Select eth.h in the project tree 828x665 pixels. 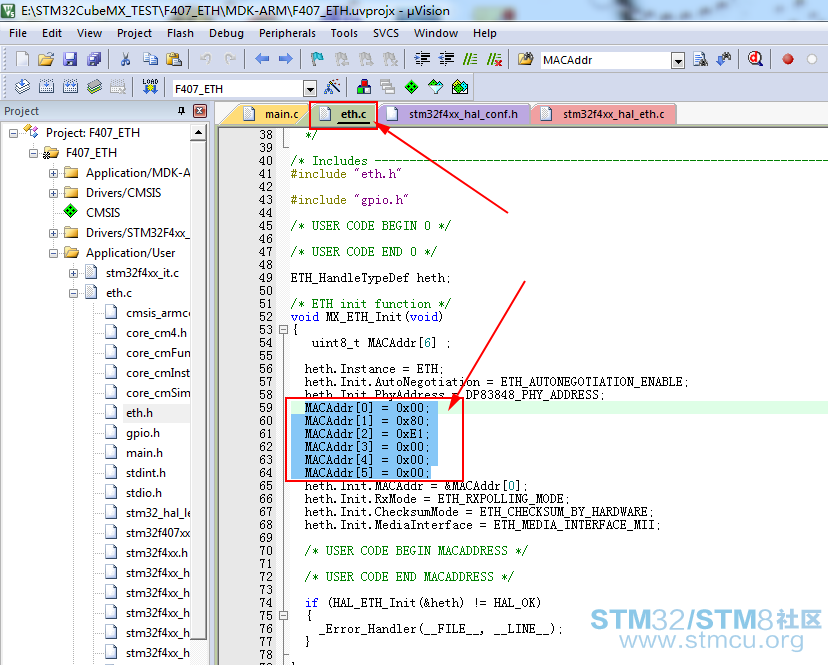point(139,413)
